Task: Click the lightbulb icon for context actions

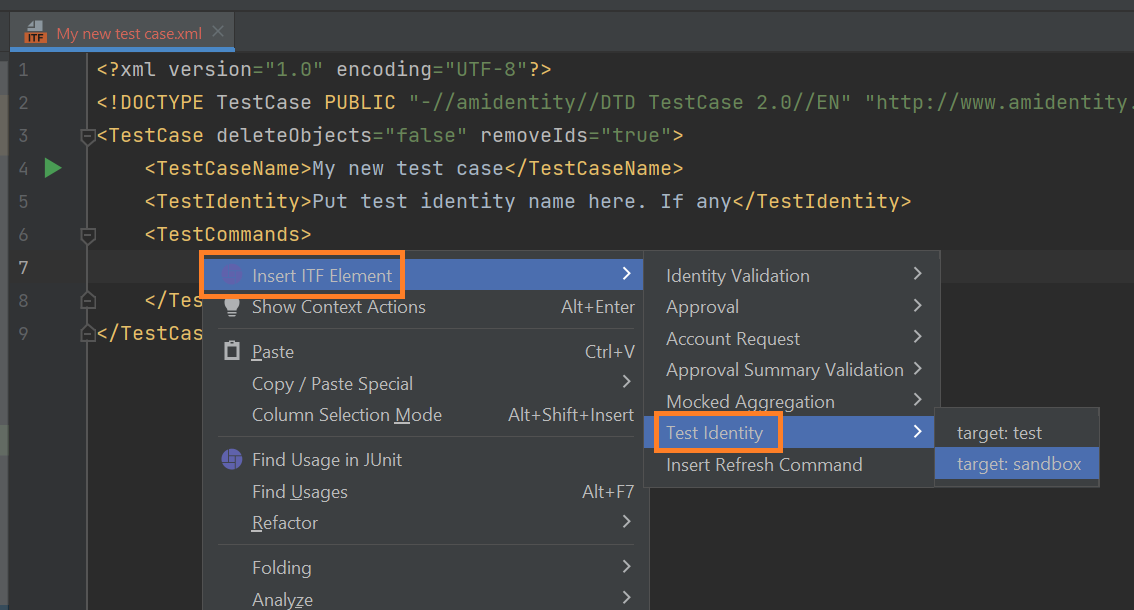Action: click(231, 307)
